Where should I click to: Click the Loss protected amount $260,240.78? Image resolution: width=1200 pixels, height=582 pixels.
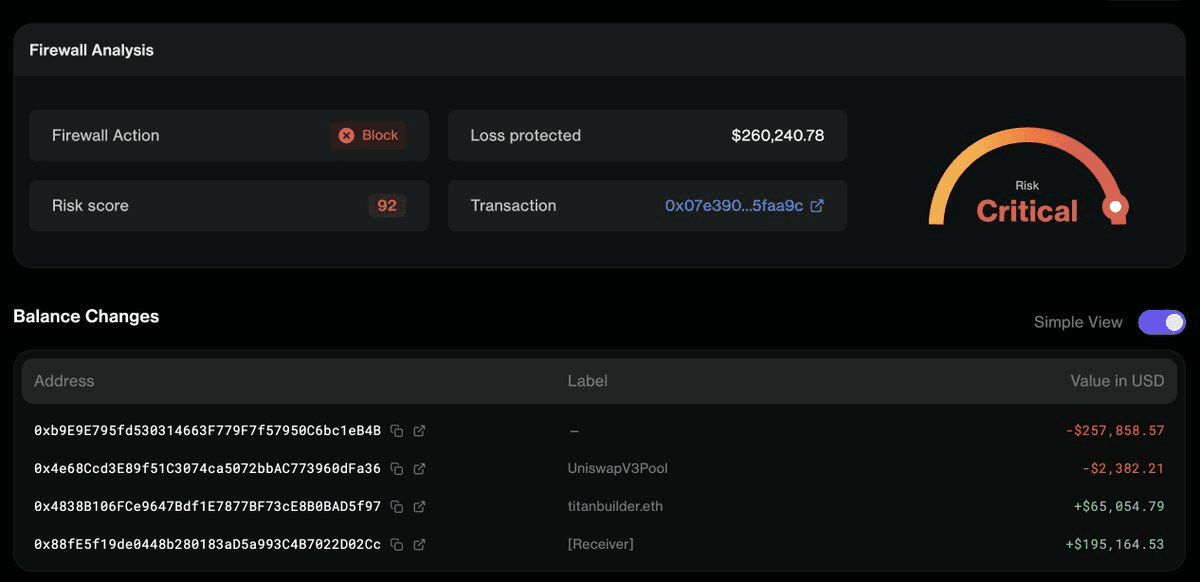click(x=777, y=136)
